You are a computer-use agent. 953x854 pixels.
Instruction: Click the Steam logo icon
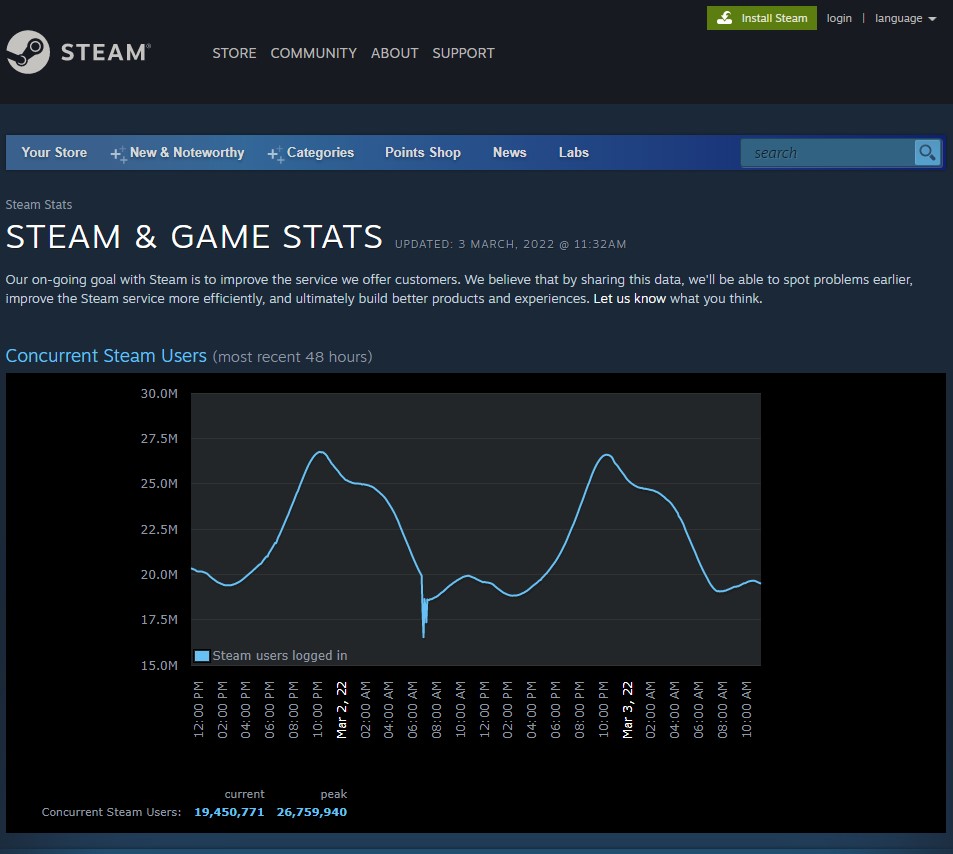[x=28, y=52]
